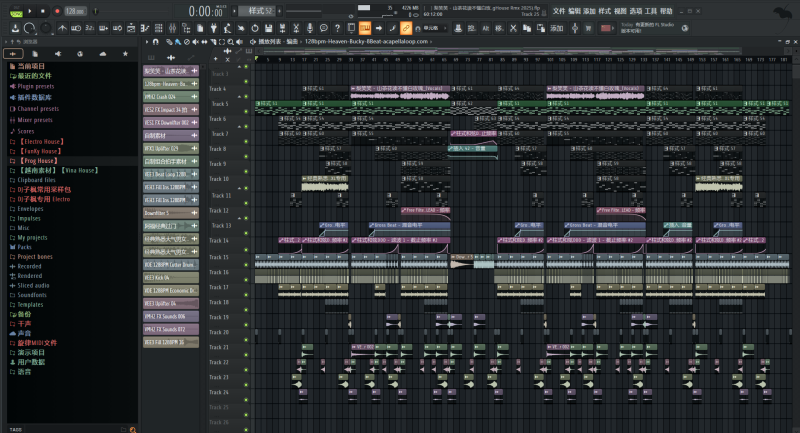The image size is (800, 433).
Task: Click the 128 tempo field
Action: click(x=74, y=11)
